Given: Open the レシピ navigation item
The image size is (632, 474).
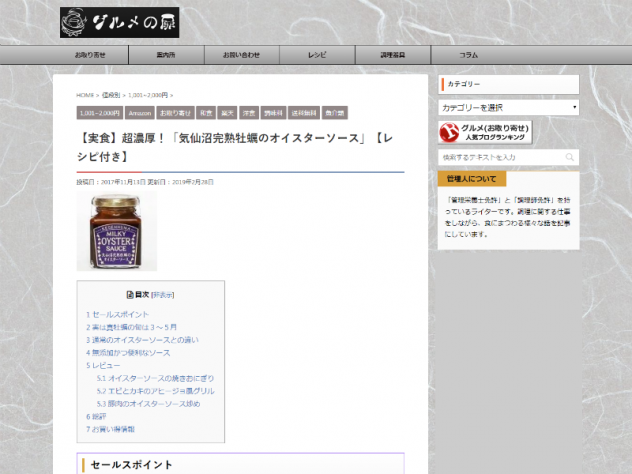Looking at the screenshot, I should click(x=317, y=55).
